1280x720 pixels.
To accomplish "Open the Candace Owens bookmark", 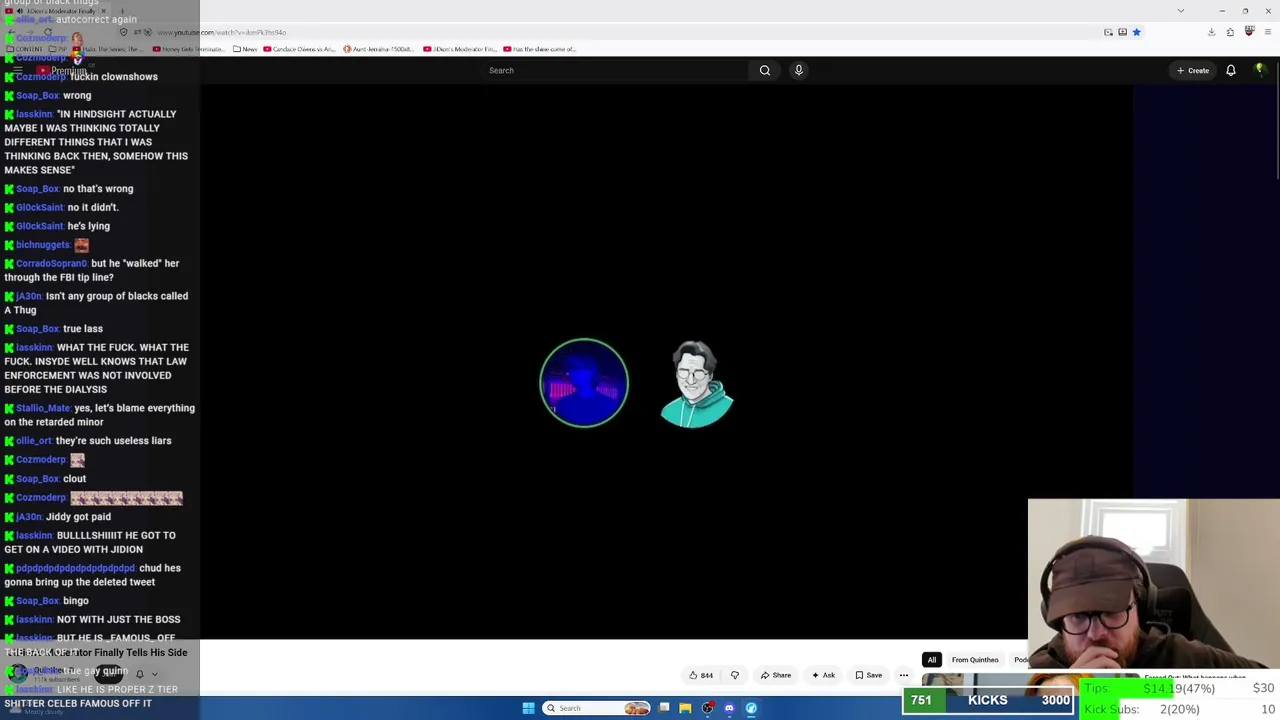I will click(301, 49).
